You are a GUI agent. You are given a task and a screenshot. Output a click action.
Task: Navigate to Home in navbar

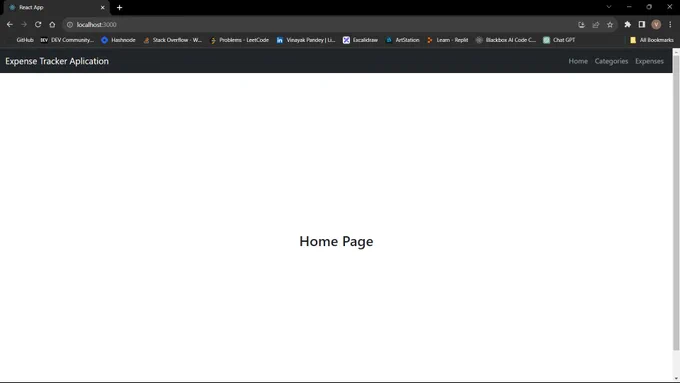578,61
